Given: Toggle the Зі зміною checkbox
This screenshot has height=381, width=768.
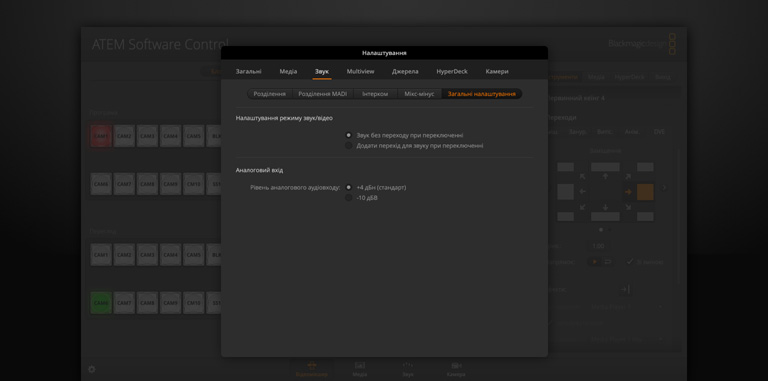Looking at the screenshot, I should pos(630,262).
